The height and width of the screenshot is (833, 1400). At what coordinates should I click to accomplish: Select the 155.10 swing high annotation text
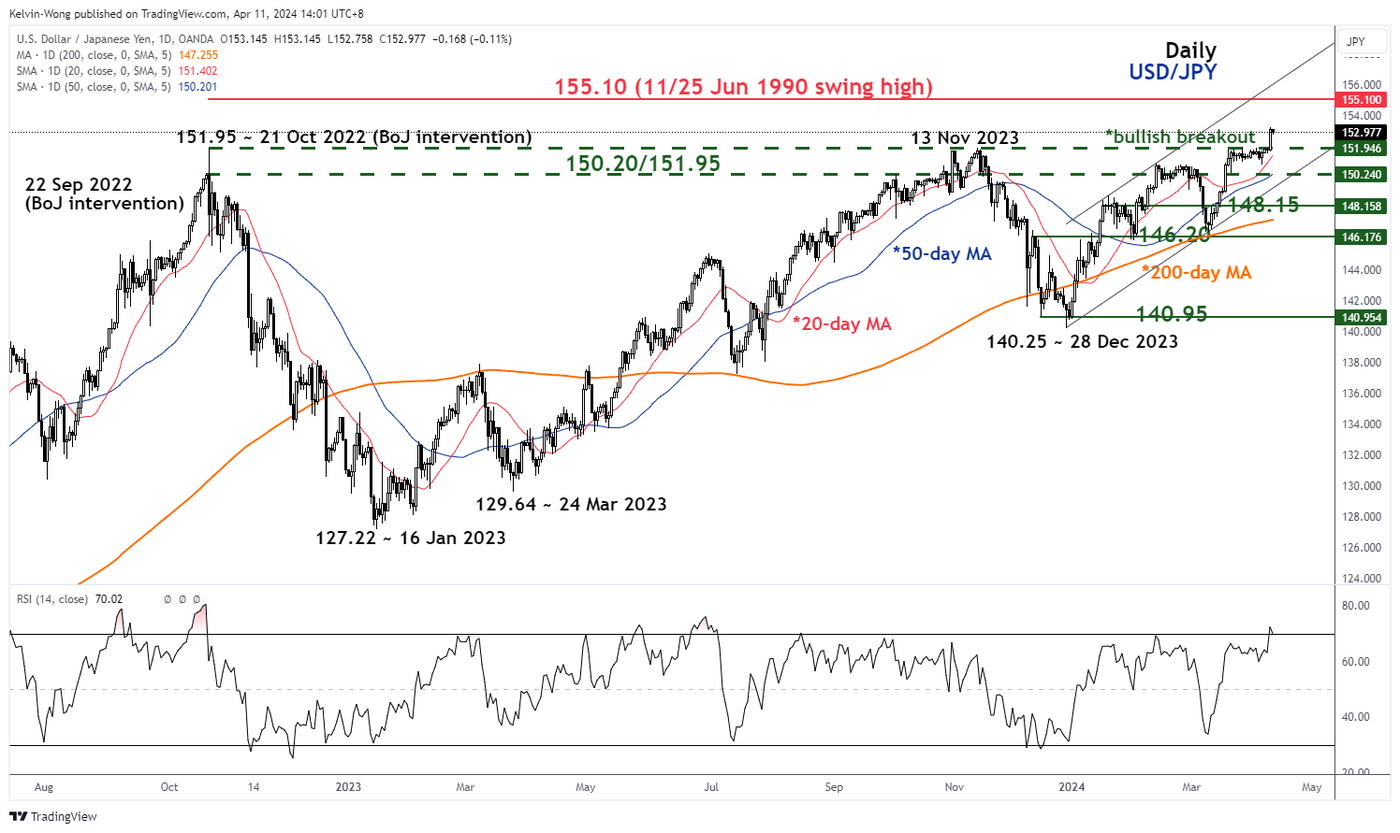743,87
